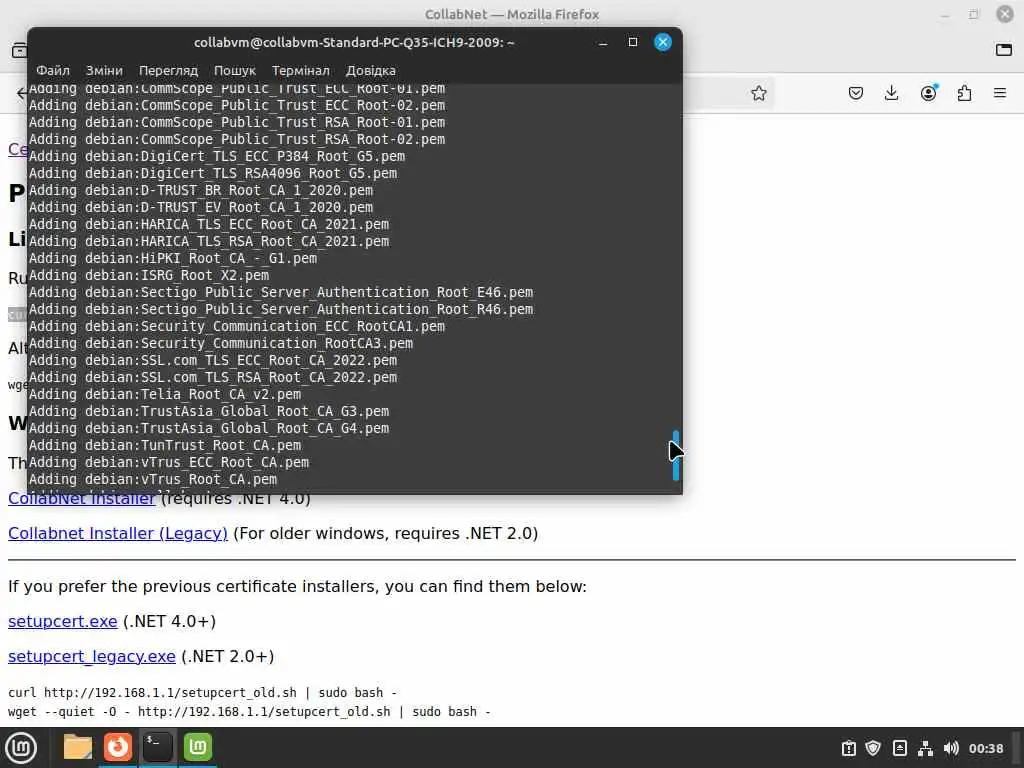The image size is (1024, 768).
Task: Click the wget setupcert_old.sh command text
Action: pos(249,712)
